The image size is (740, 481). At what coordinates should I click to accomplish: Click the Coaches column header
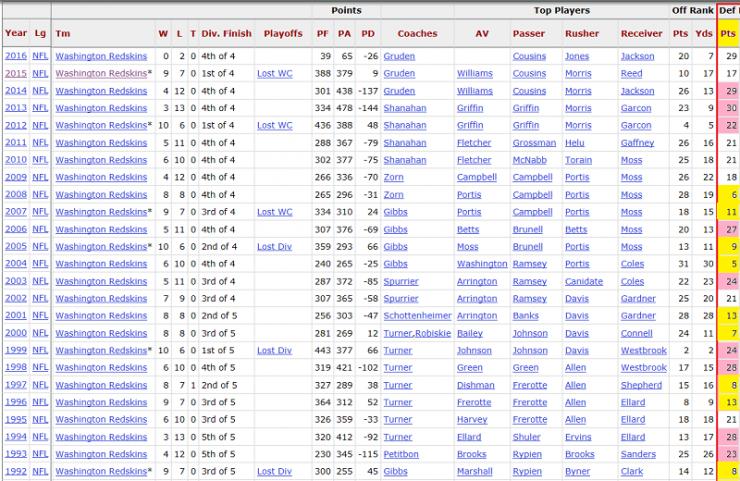pos(417,34)
